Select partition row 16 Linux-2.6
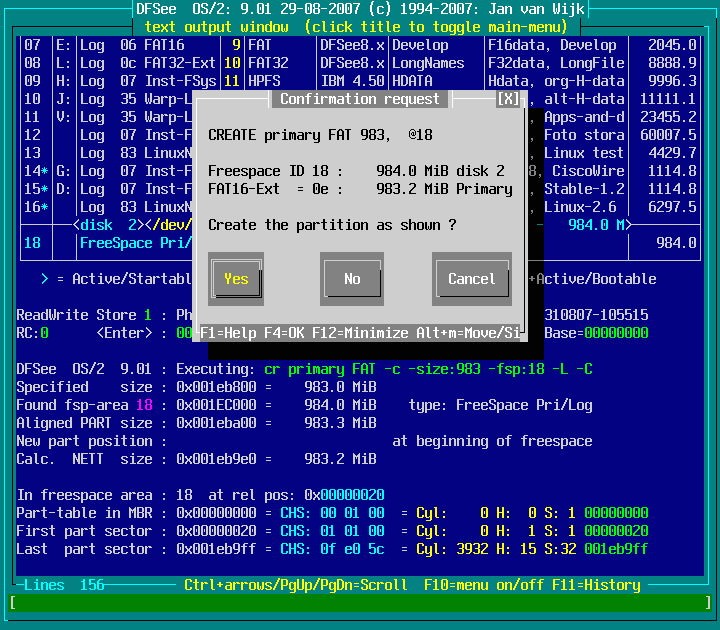The width and height of the screenshot is (720, 630). pos(620,207)
